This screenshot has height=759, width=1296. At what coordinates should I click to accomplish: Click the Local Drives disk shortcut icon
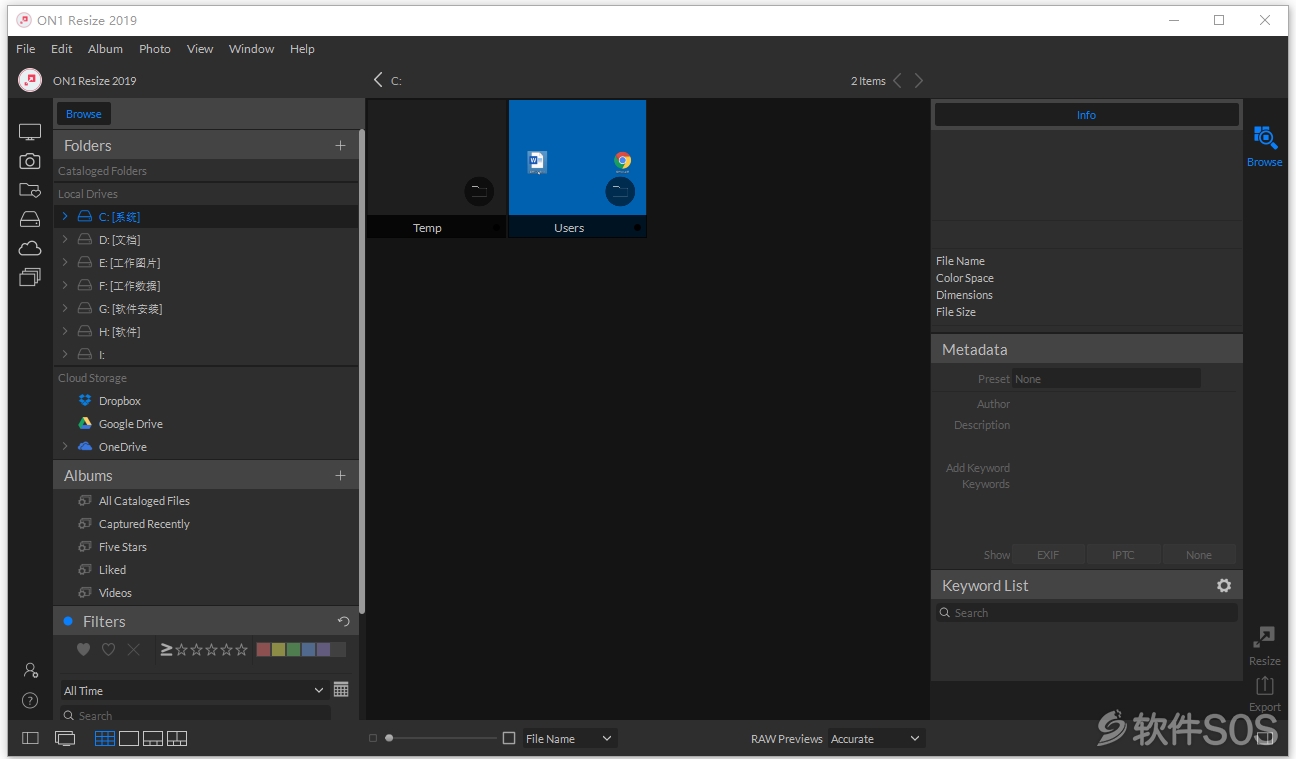[30, 219]
